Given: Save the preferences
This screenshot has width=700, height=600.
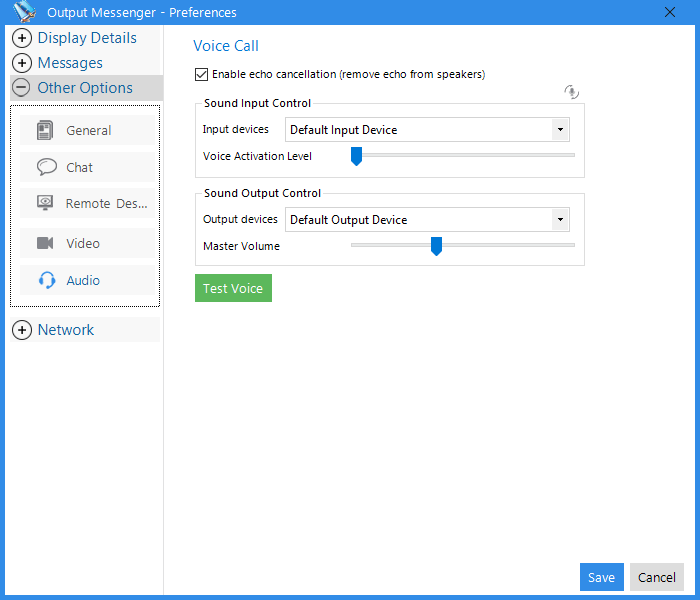Looking at the screenshot, I should point(601,577).
